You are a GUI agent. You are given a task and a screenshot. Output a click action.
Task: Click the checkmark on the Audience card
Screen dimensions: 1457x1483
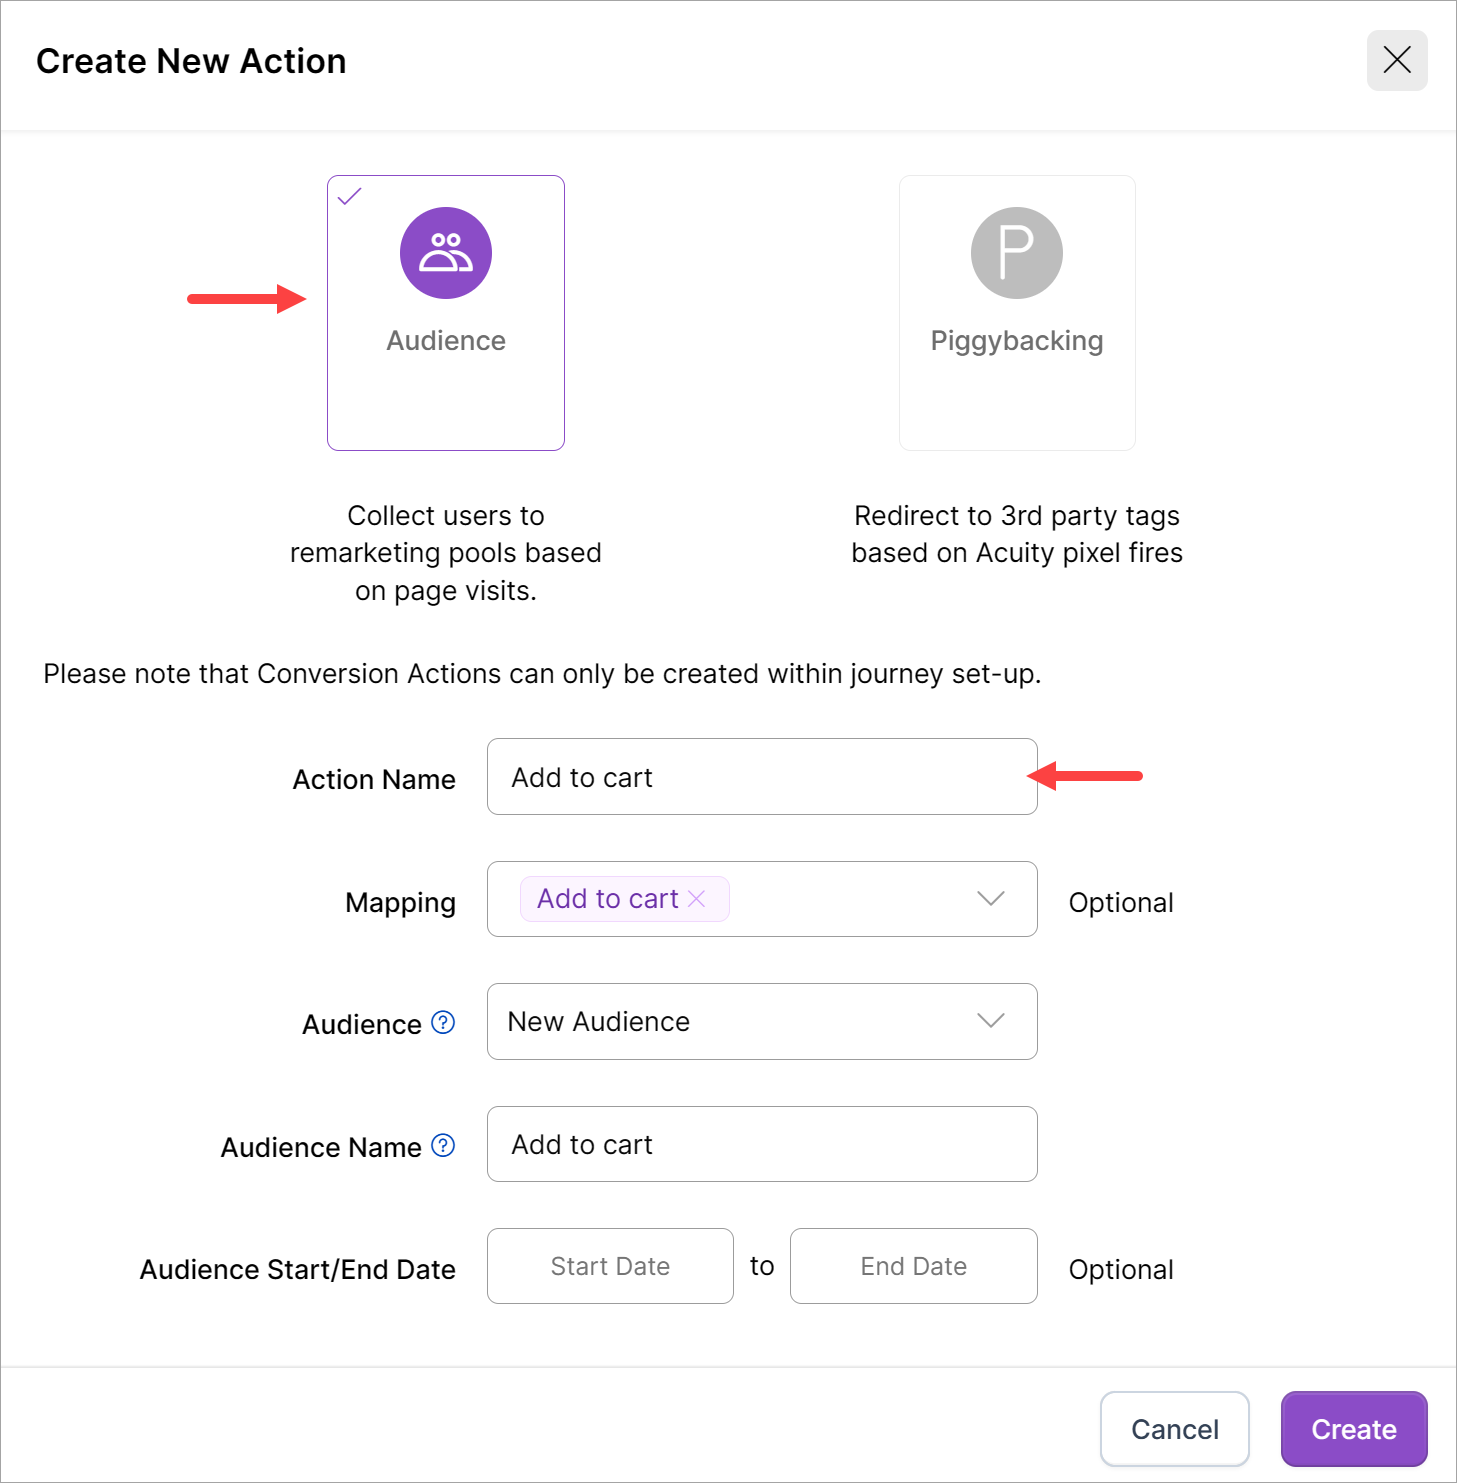coord(349,197)
